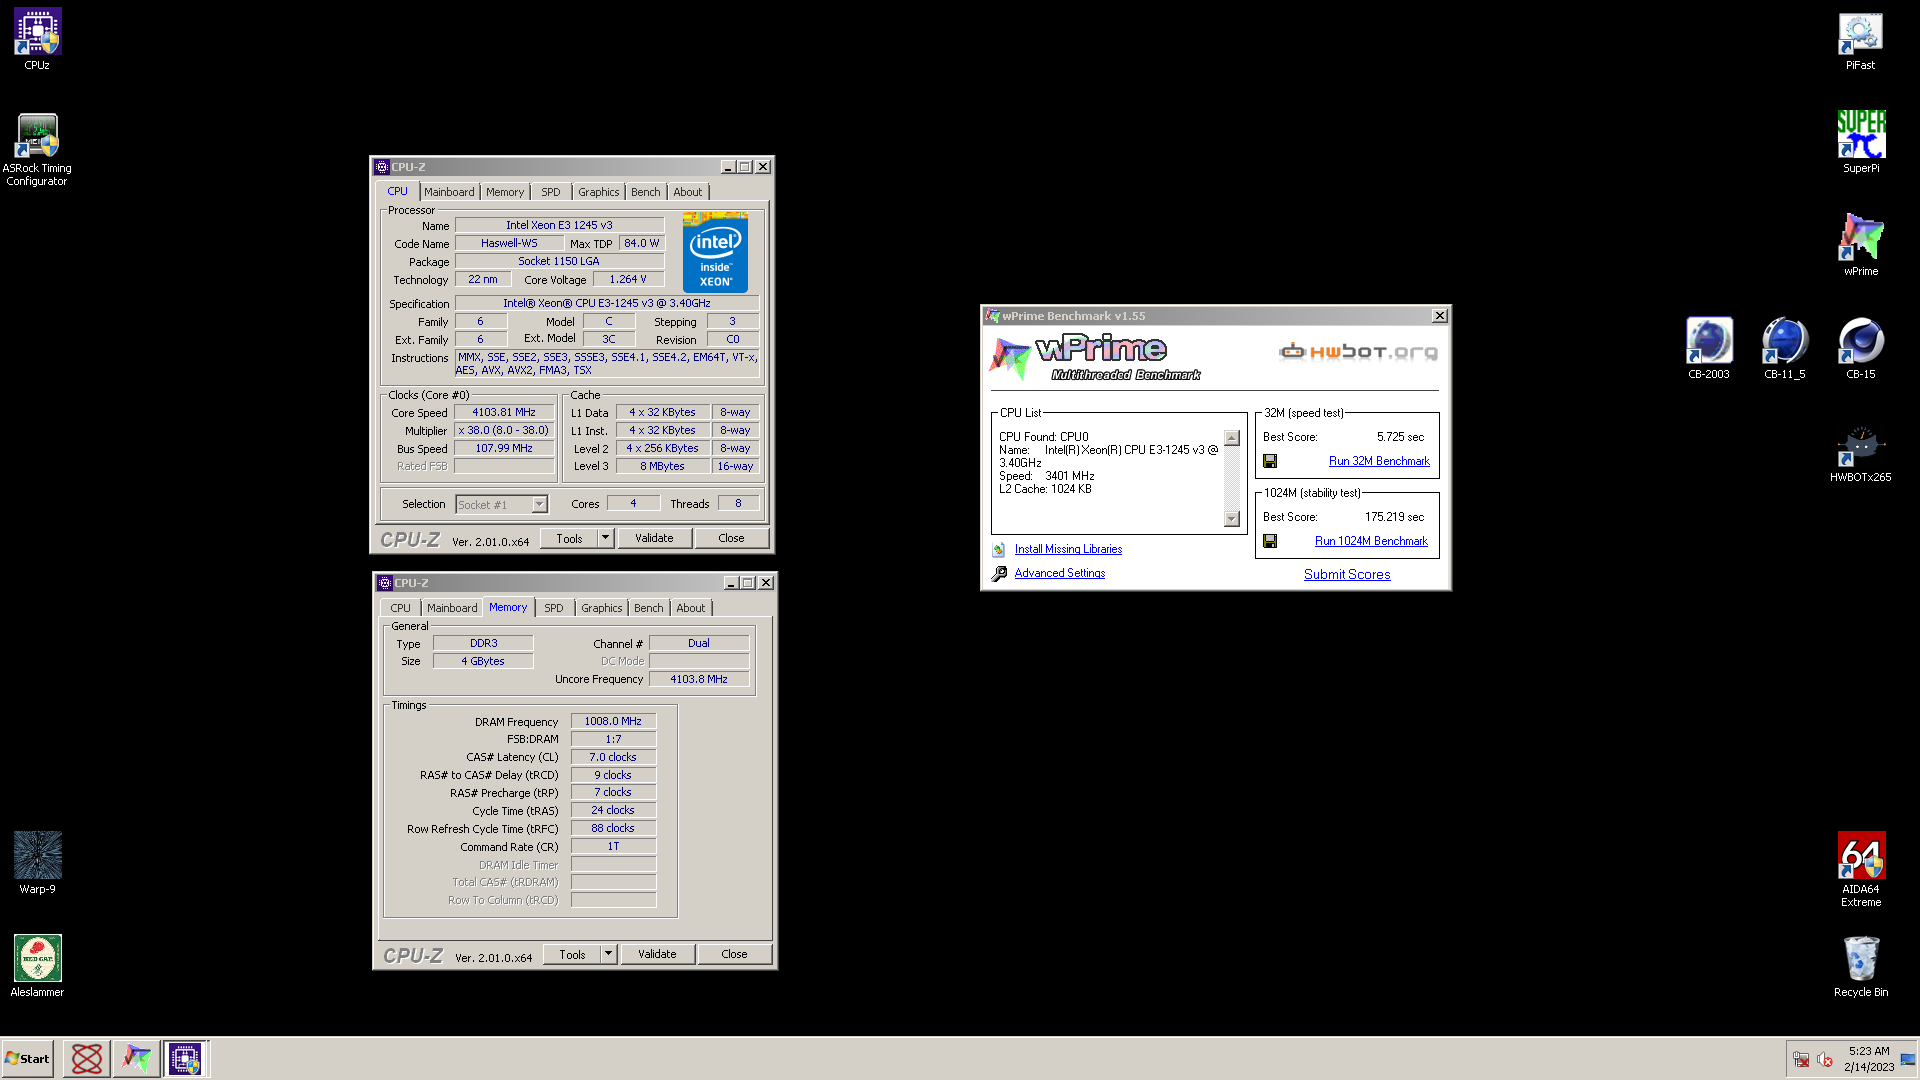Screen dimensions: 1920x1080
Task: Click Tools button in upper CPU-Z window
Action: (569, 538)
